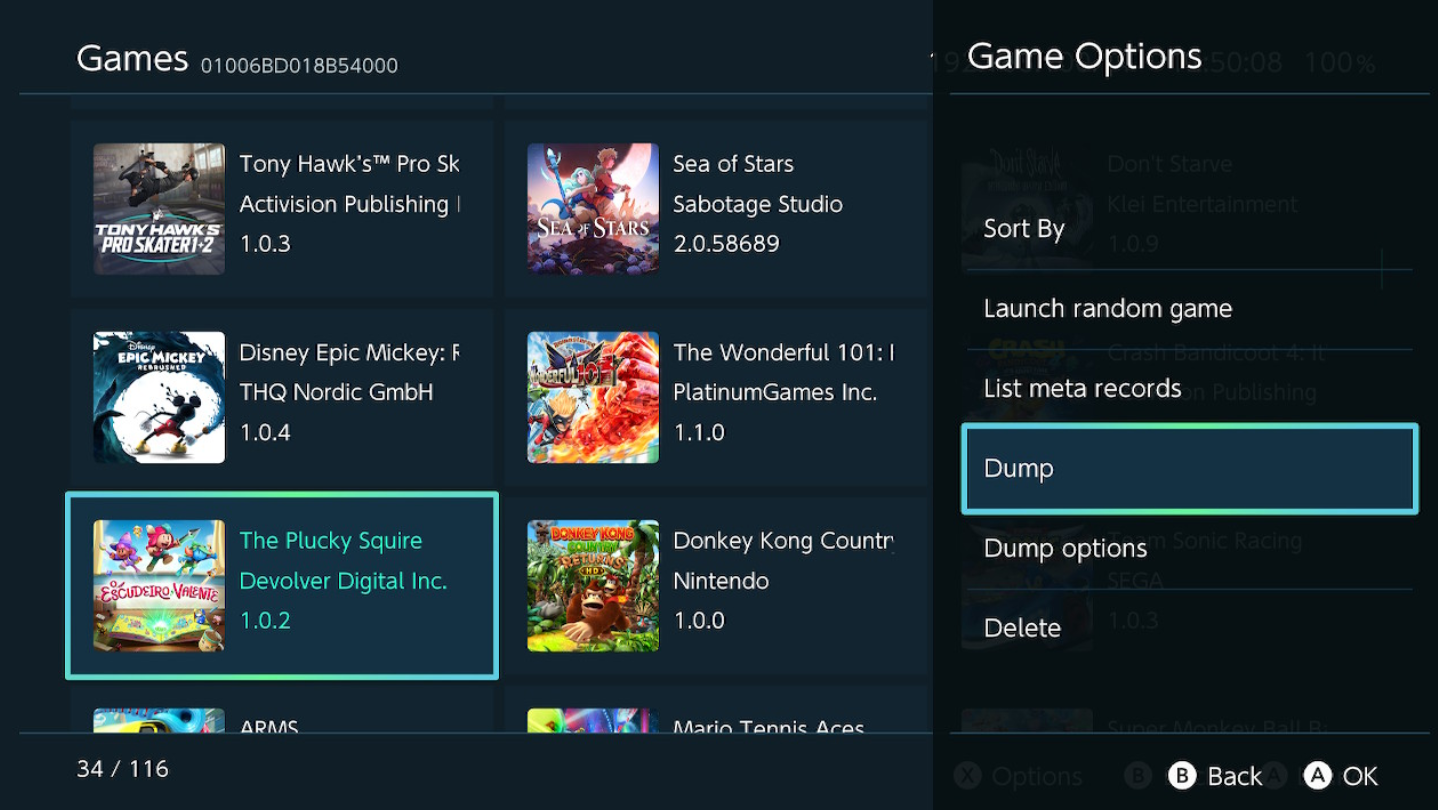
Task: Open the Sort By menu option
Action: (x=1024, y=229)
